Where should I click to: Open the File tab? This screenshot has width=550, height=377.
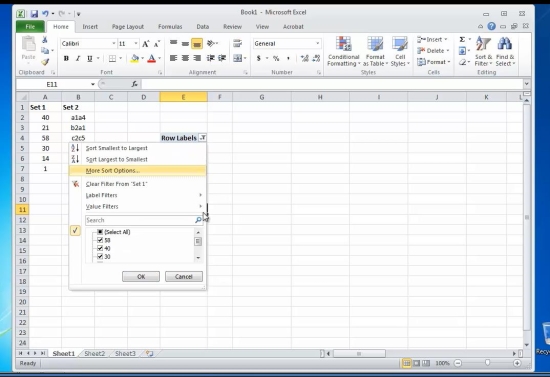click(x=30, y=27)
